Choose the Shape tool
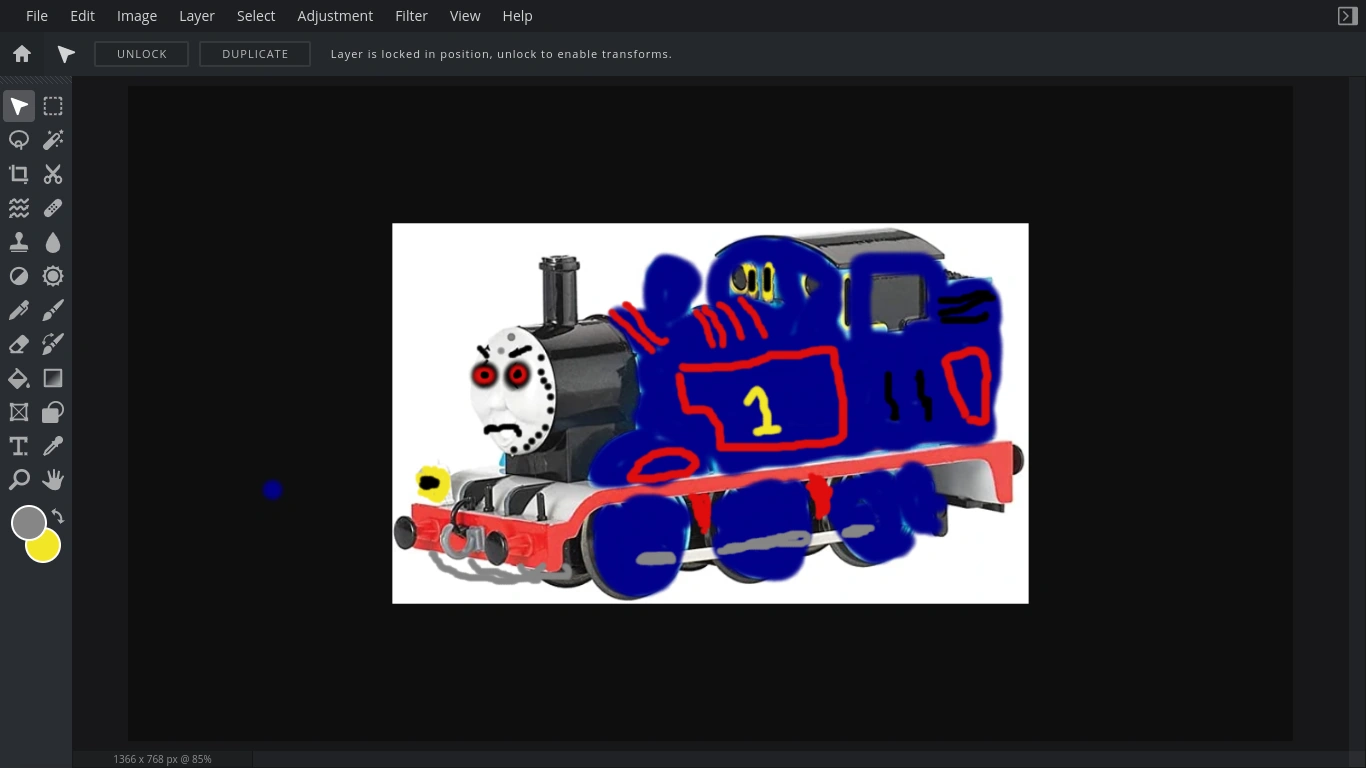 (x=53, y=412)
